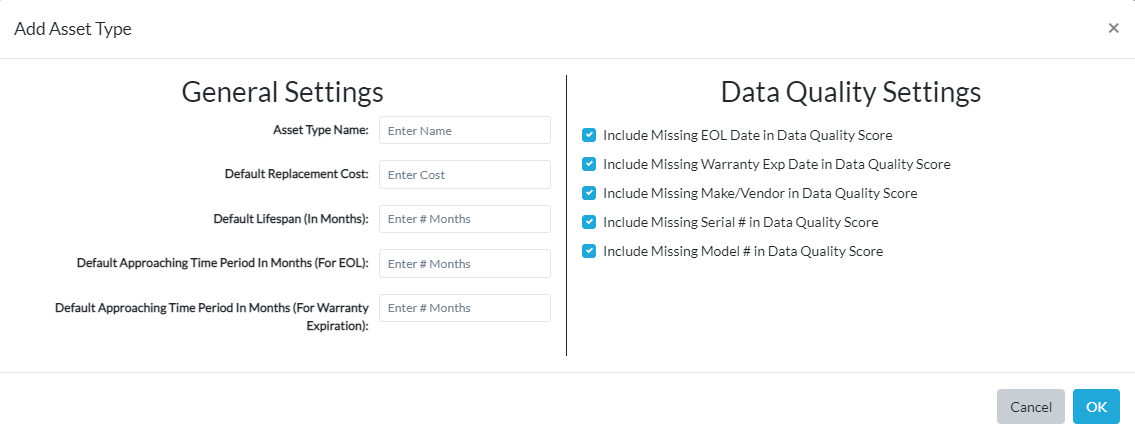
Task: Click the General Settings heading
Action: [282, 92]
